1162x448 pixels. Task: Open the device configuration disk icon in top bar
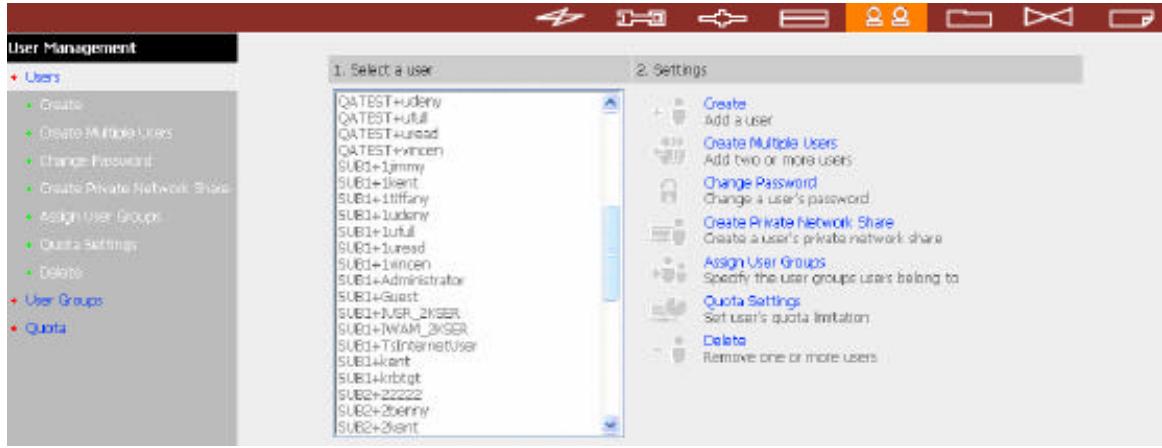click(x=804, y=17)
